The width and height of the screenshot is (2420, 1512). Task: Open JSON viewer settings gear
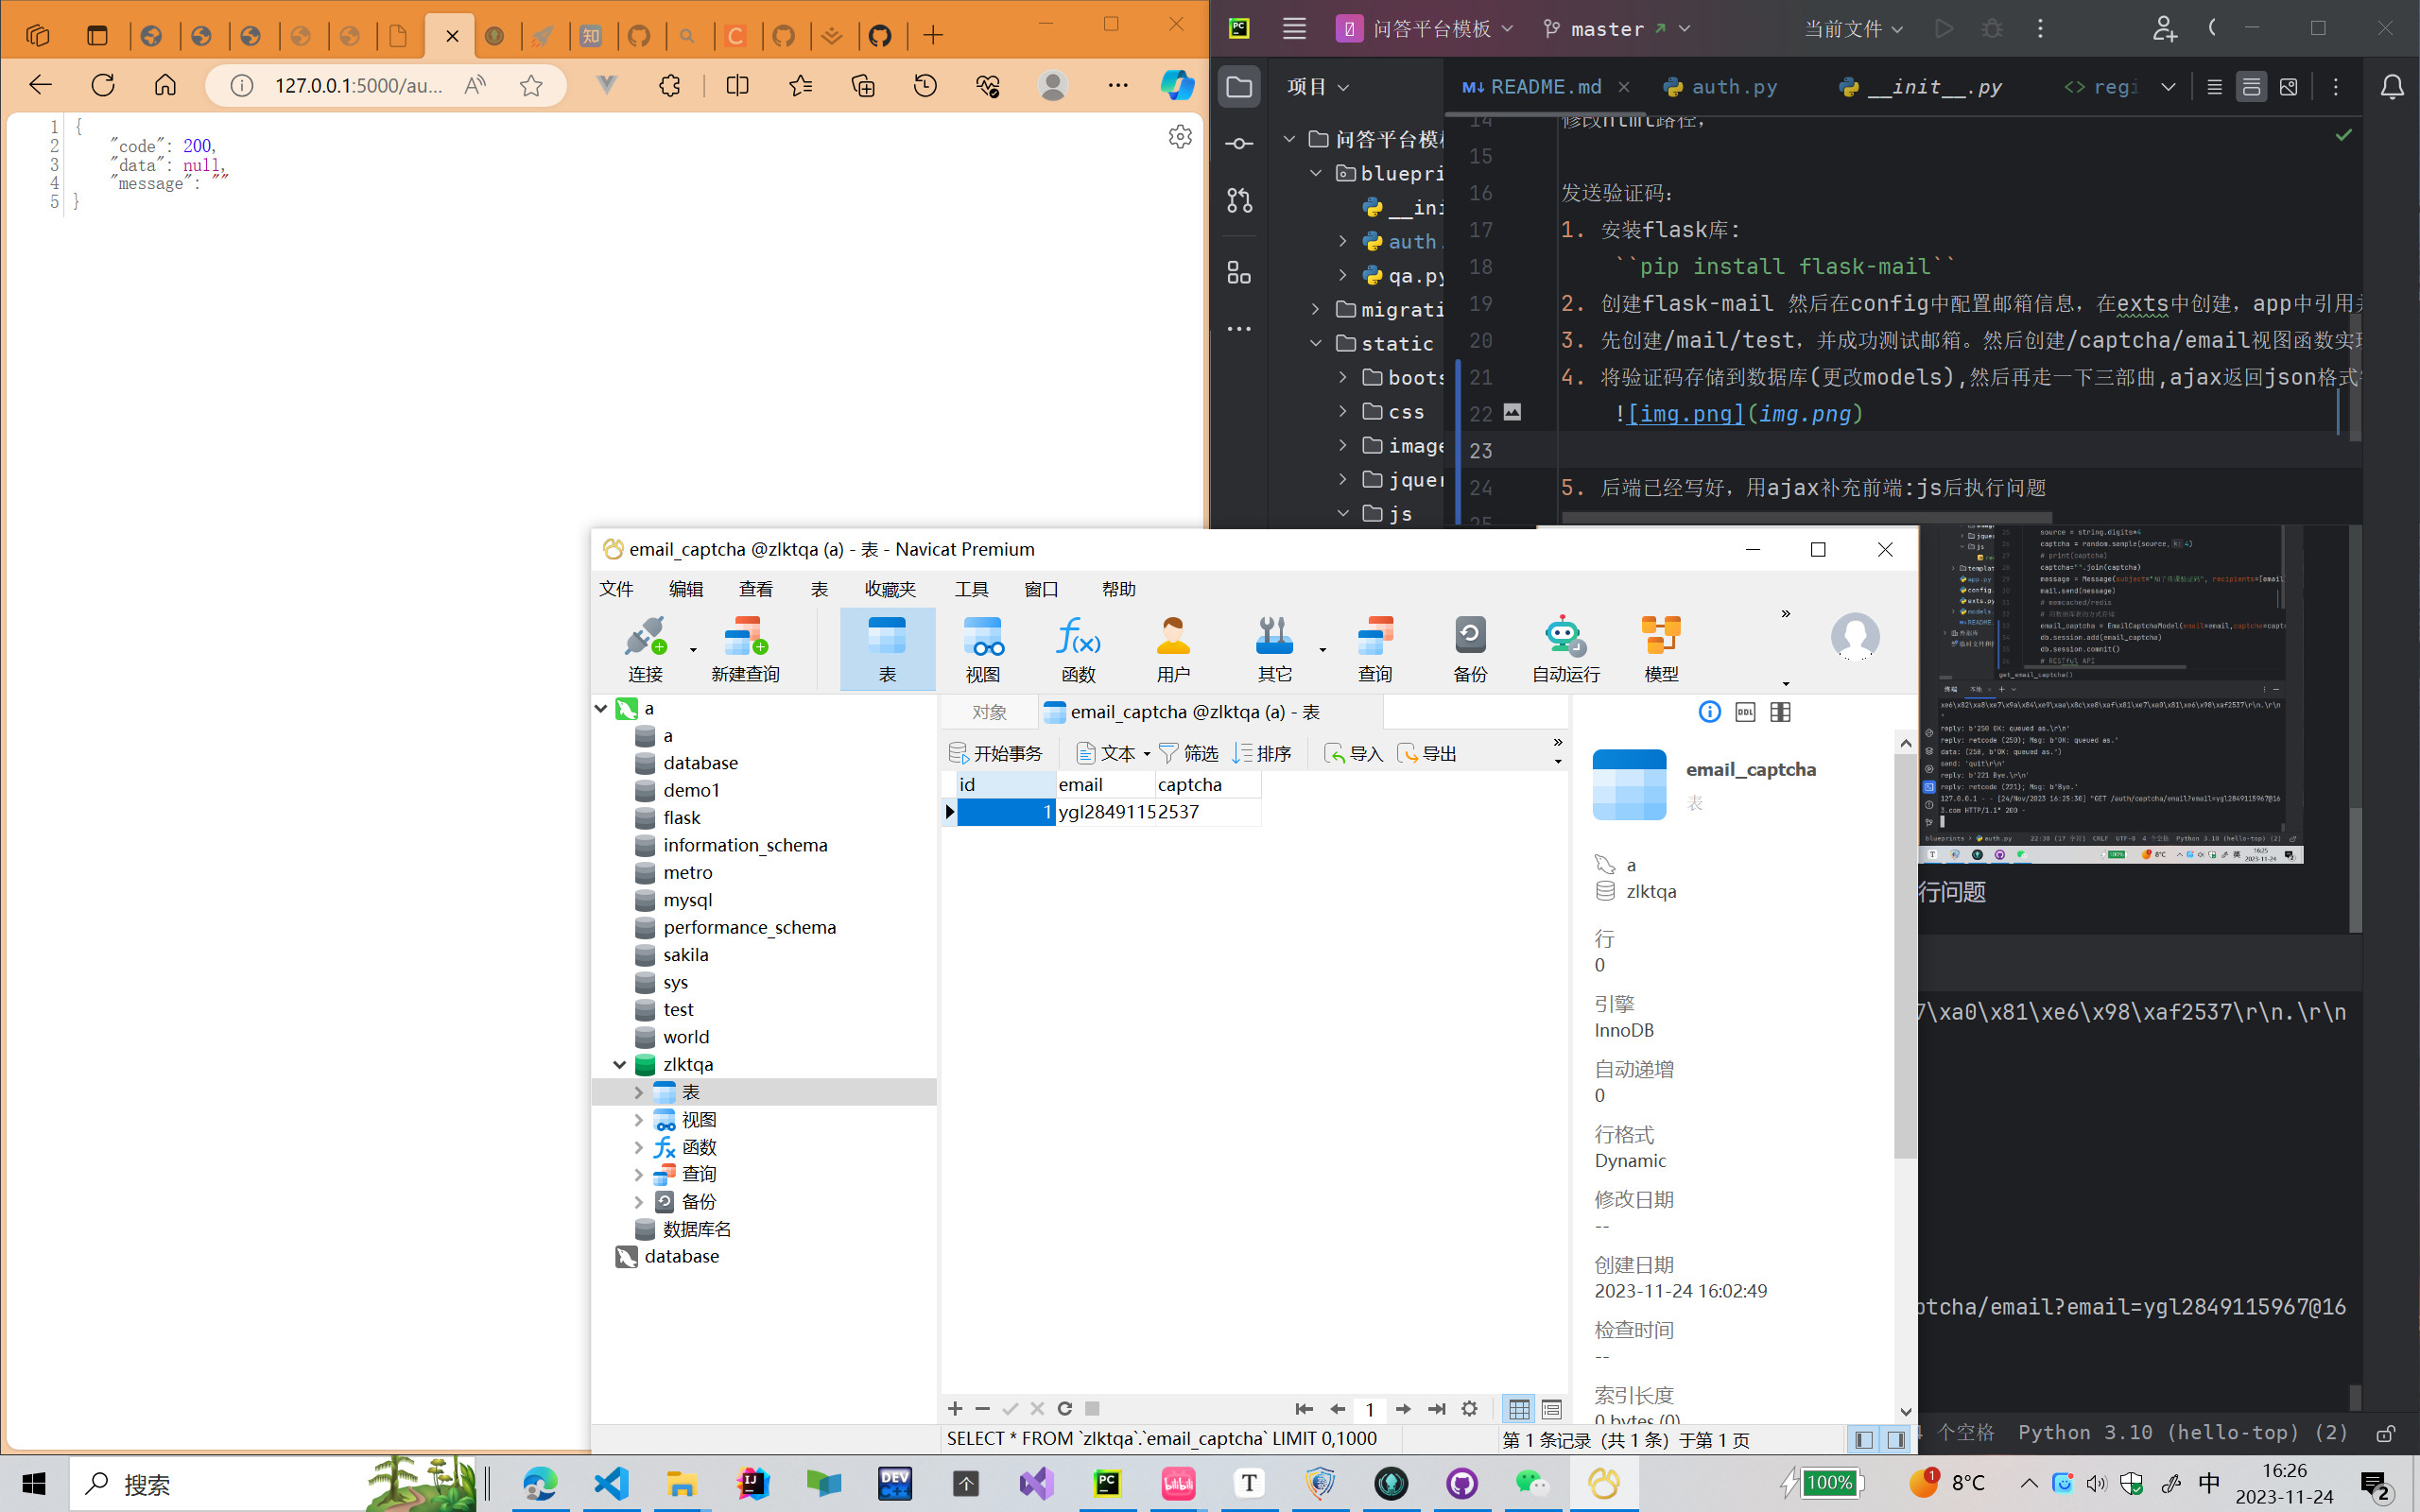click(1180, 136)
